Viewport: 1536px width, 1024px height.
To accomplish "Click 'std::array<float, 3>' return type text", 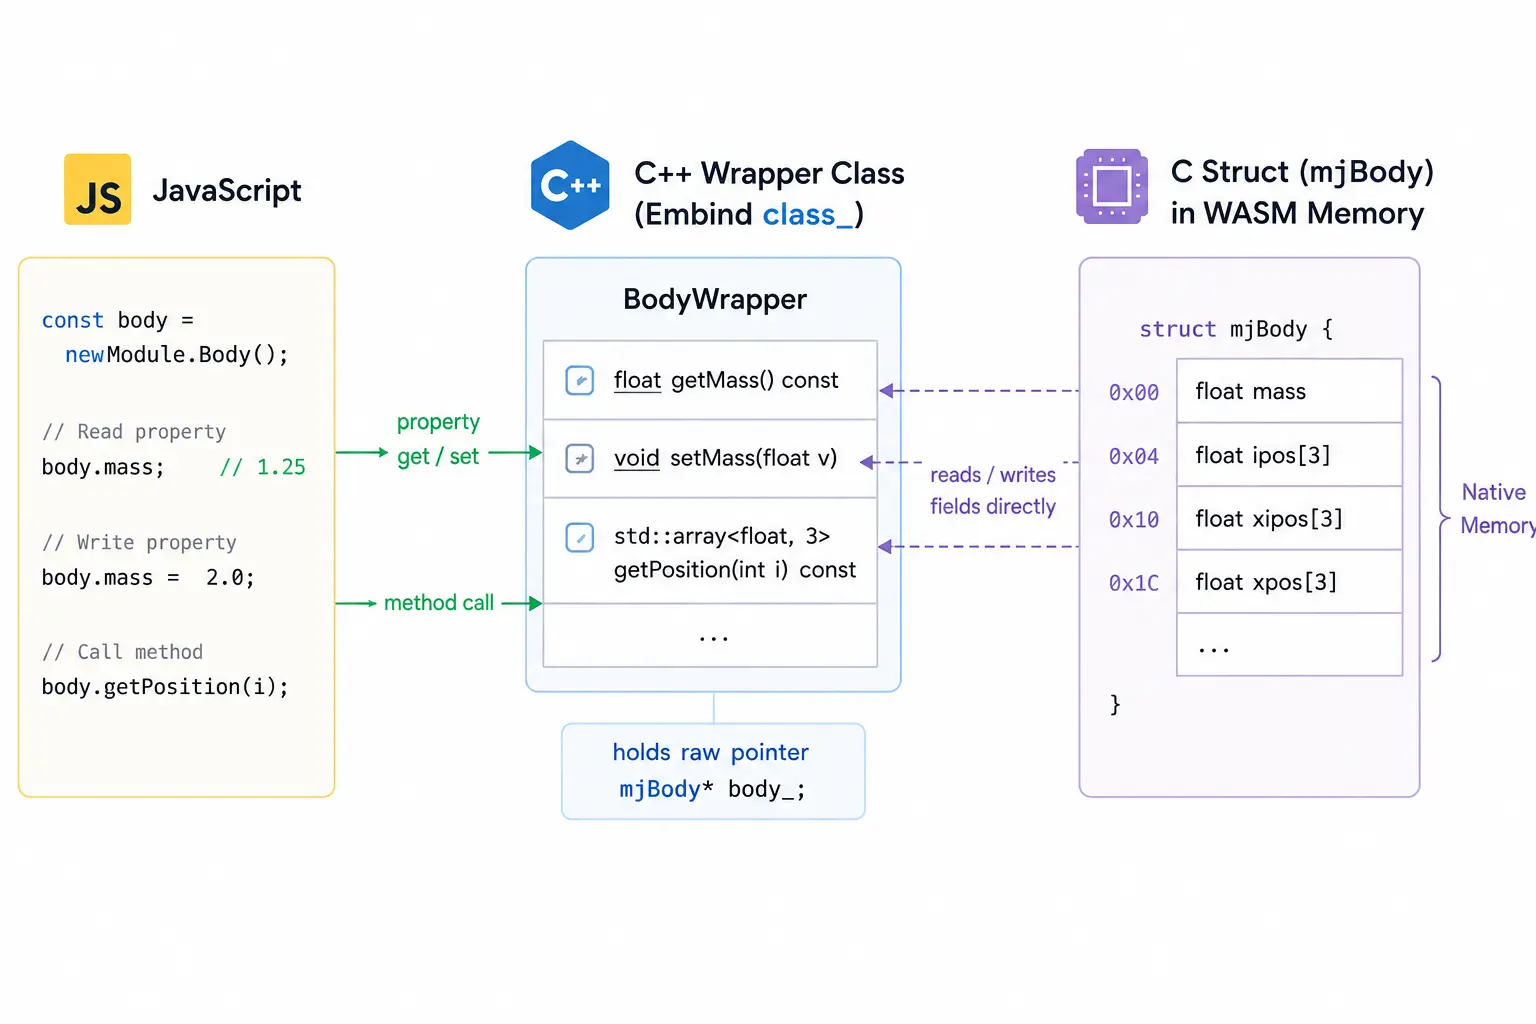I will (721, 536).
